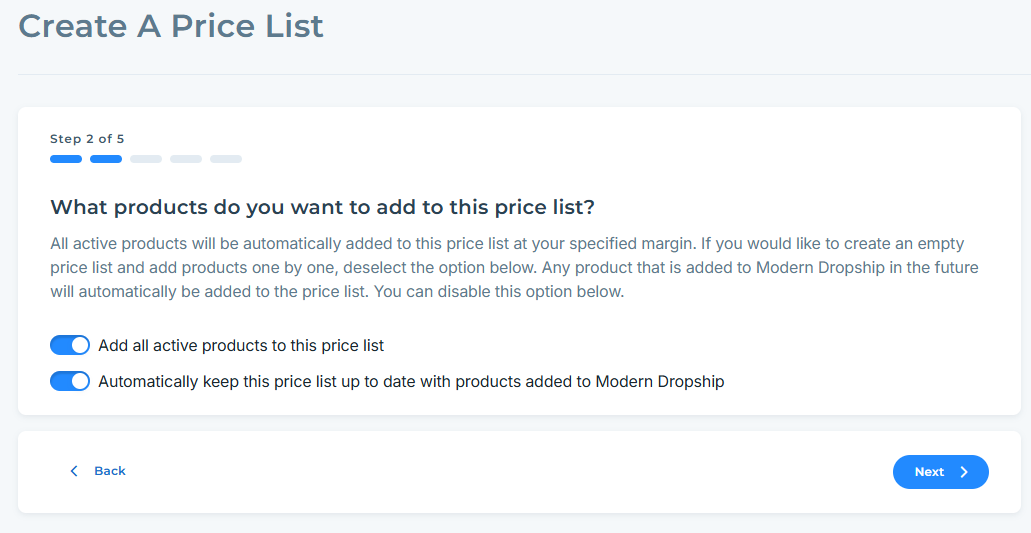Click the horizontal divider below the page title
This screenshot has width=1031, height=533.
click(515, 74)
